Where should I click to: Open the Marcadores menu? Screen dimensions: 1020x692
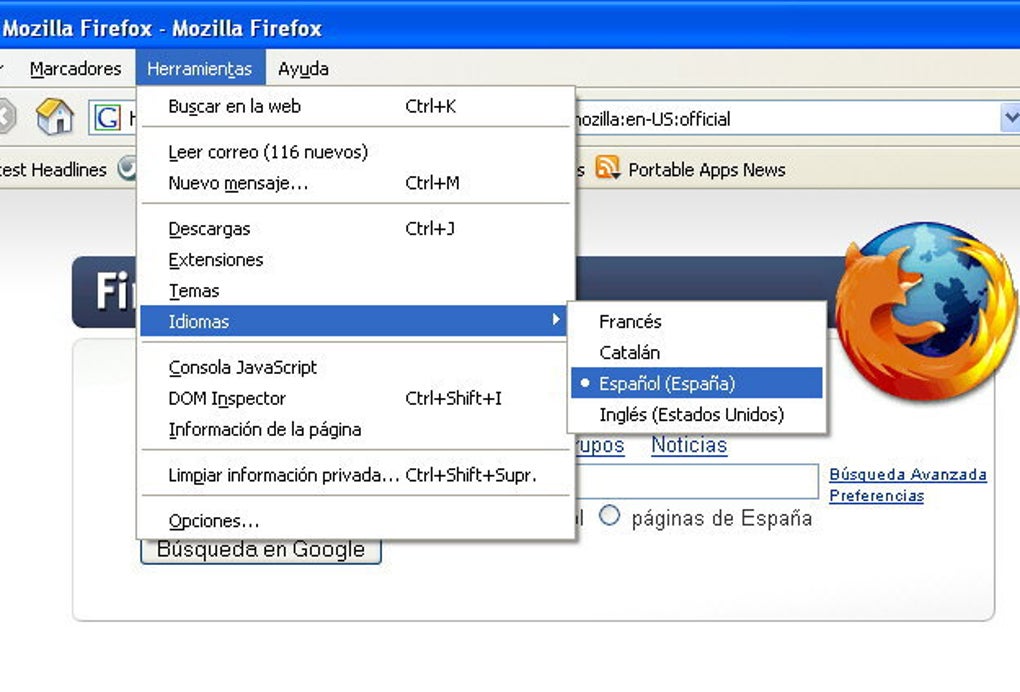75,68
